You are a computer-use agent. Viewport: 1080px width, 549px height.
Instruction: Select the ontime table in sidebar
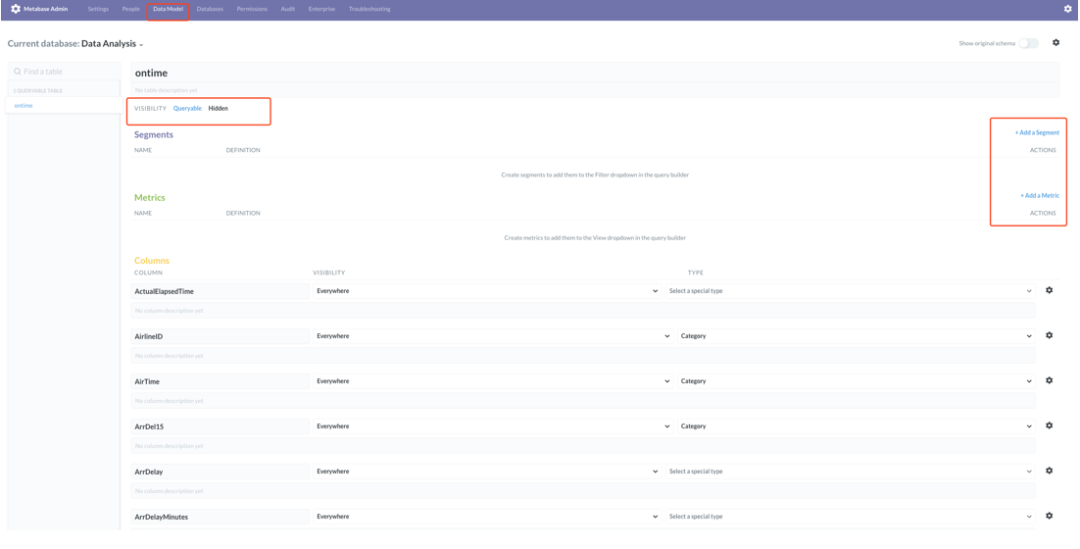[23, 105]
